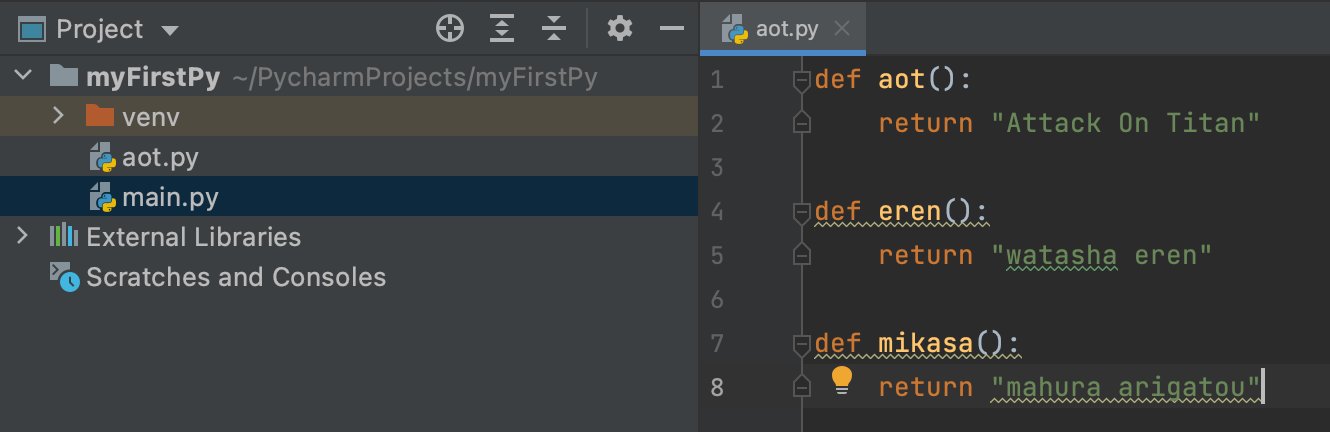Viewport: 1330px width, 432px height.
Task: Click the function name eren
Action: click(x=910, y=211)
